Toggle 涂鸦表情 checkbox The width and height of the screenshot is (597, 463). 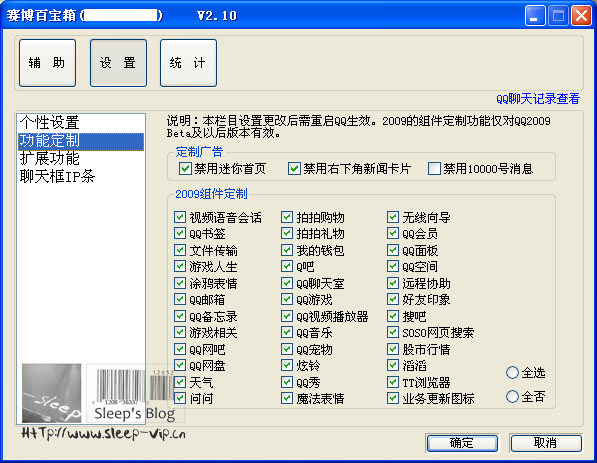point(180,283)
